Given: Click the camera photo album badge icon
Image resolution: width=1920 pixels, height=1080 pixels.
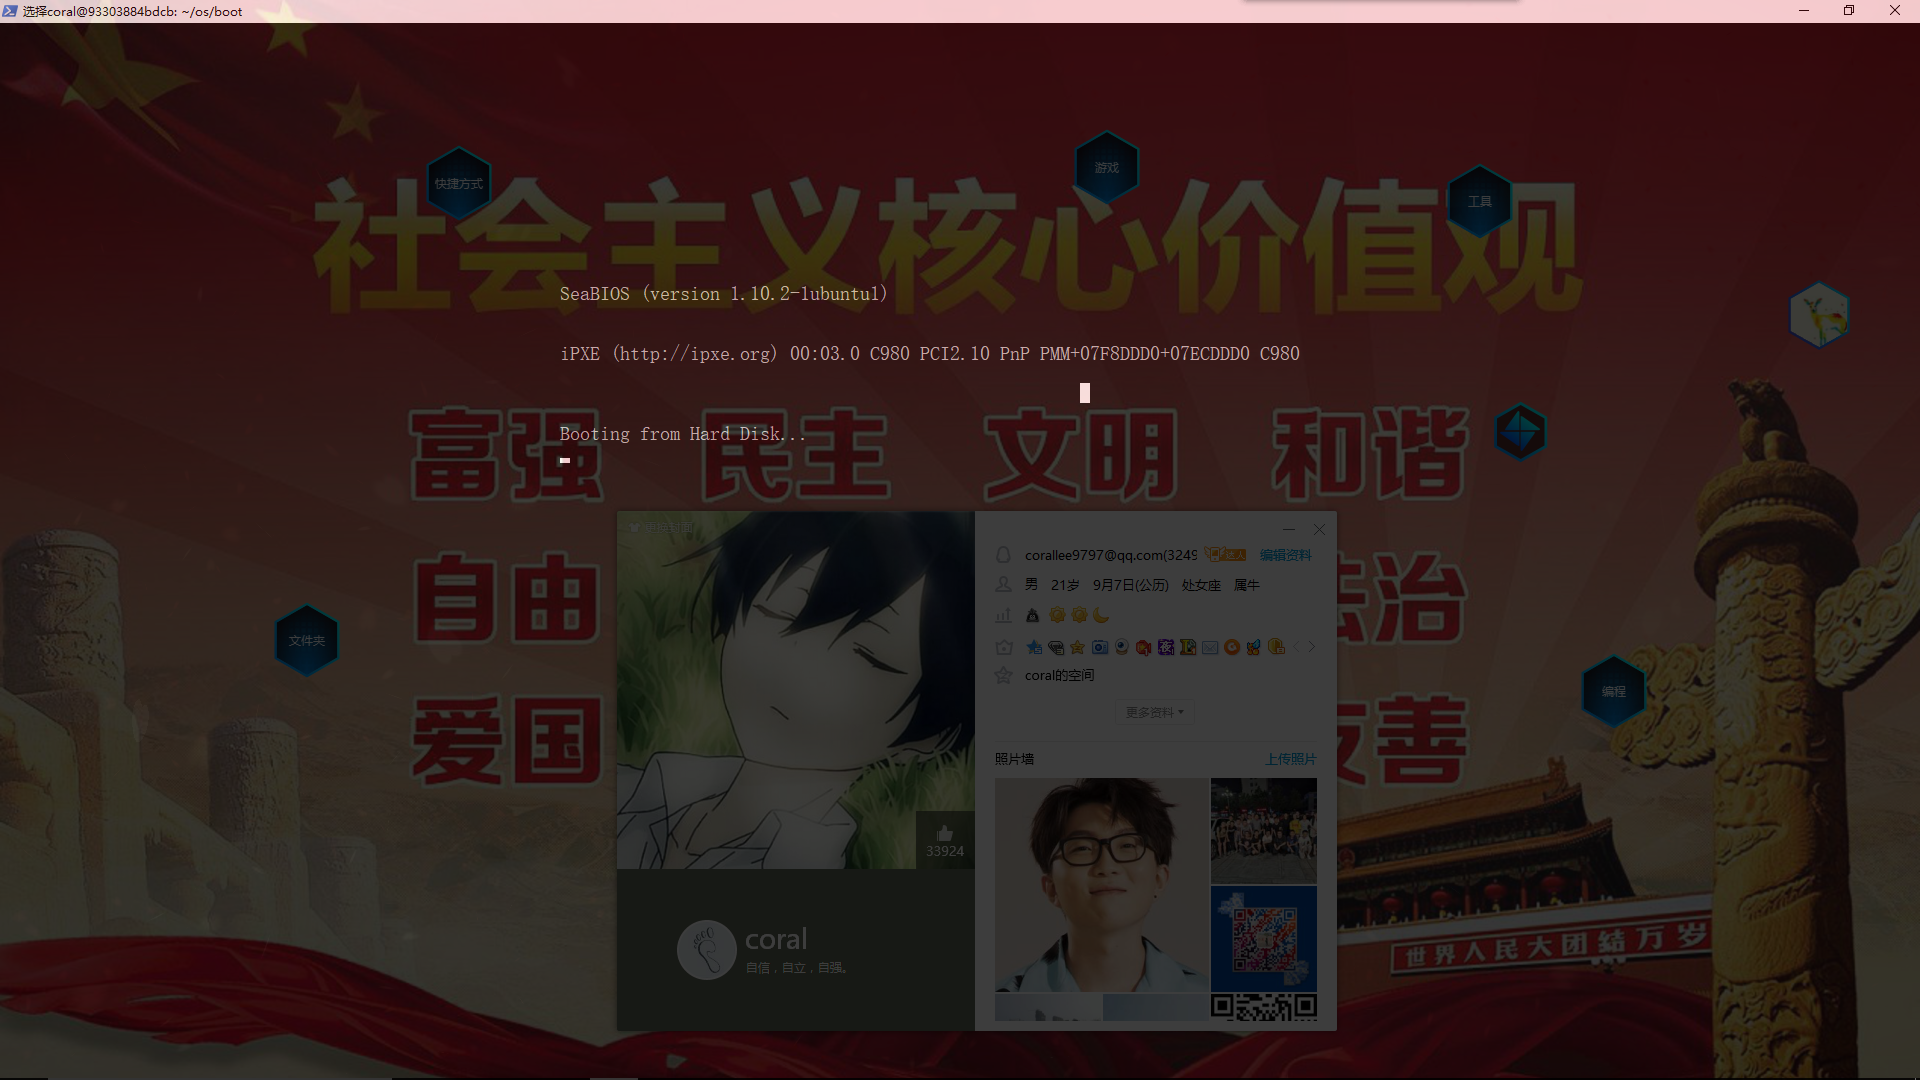Looking at the screenshot, I should pos(1100,648).
